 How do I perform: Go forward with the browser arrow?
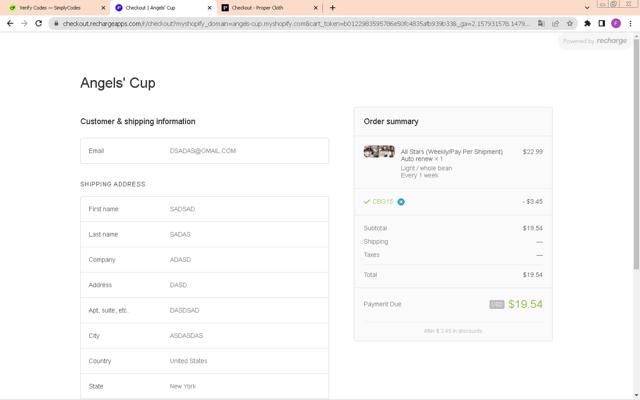(24, 24)
